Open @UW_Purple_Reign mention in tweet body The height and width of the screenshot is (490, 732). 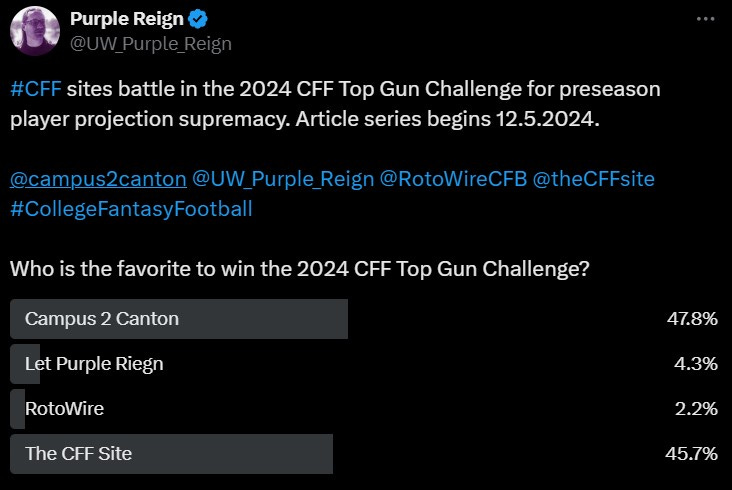coord(283,179)
